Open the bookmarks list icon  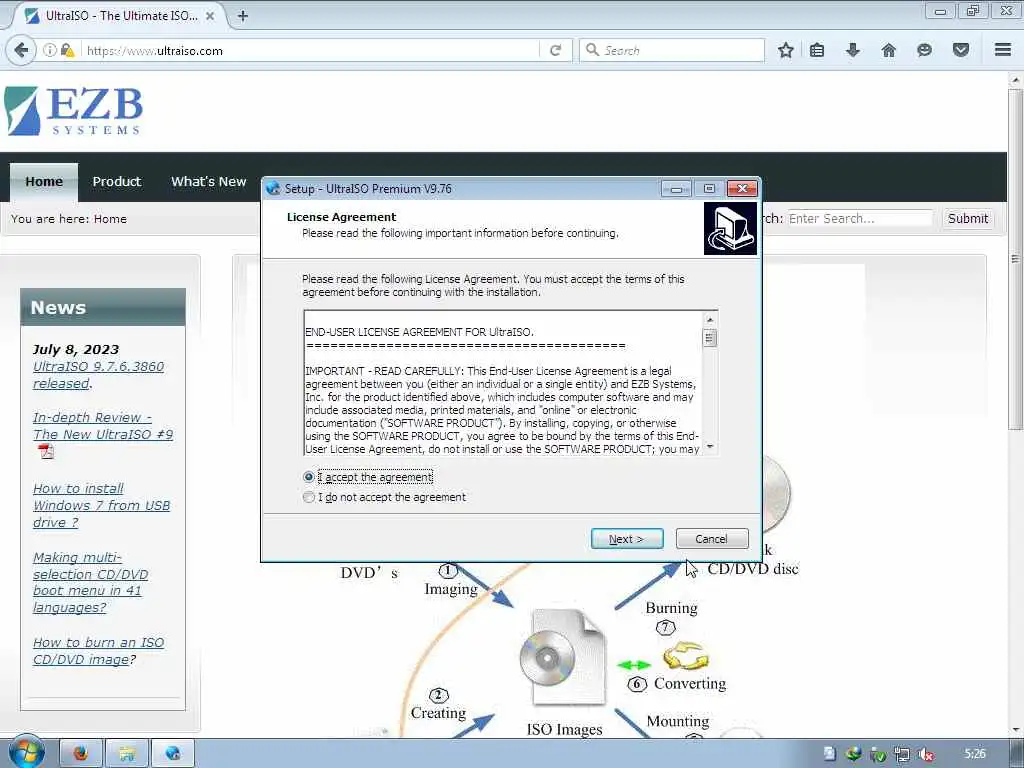tap(817, 50)
